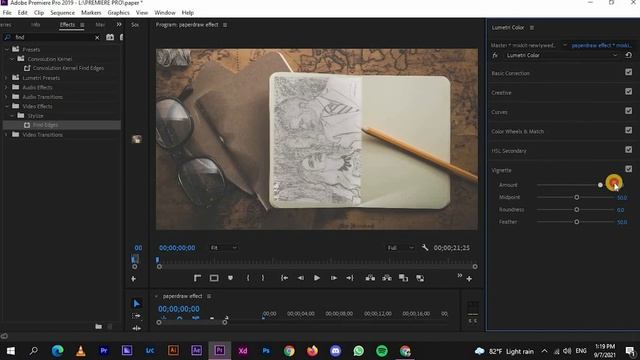Reset the Lumetri Color effect
640x360 pixels.
click(629, 55)
